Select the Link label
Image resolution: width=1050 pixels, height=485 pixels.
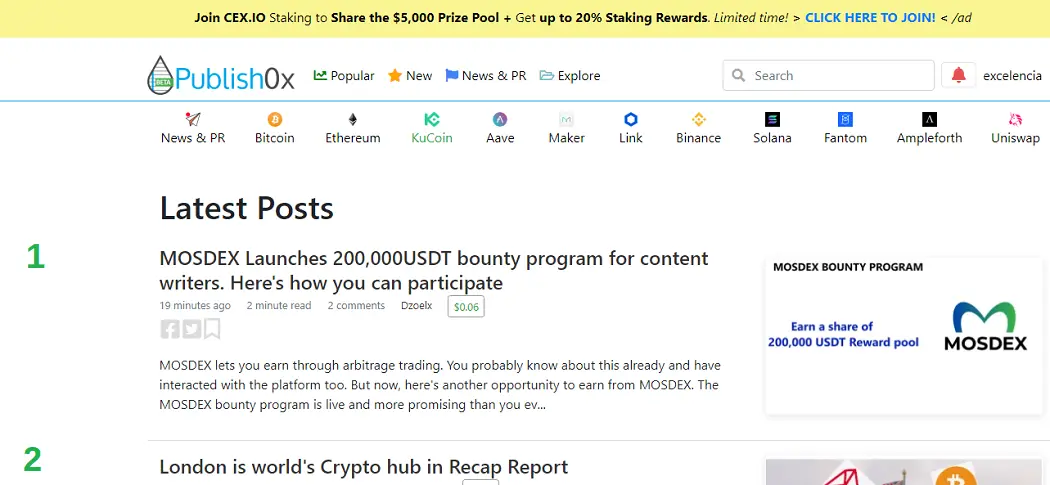631,138
